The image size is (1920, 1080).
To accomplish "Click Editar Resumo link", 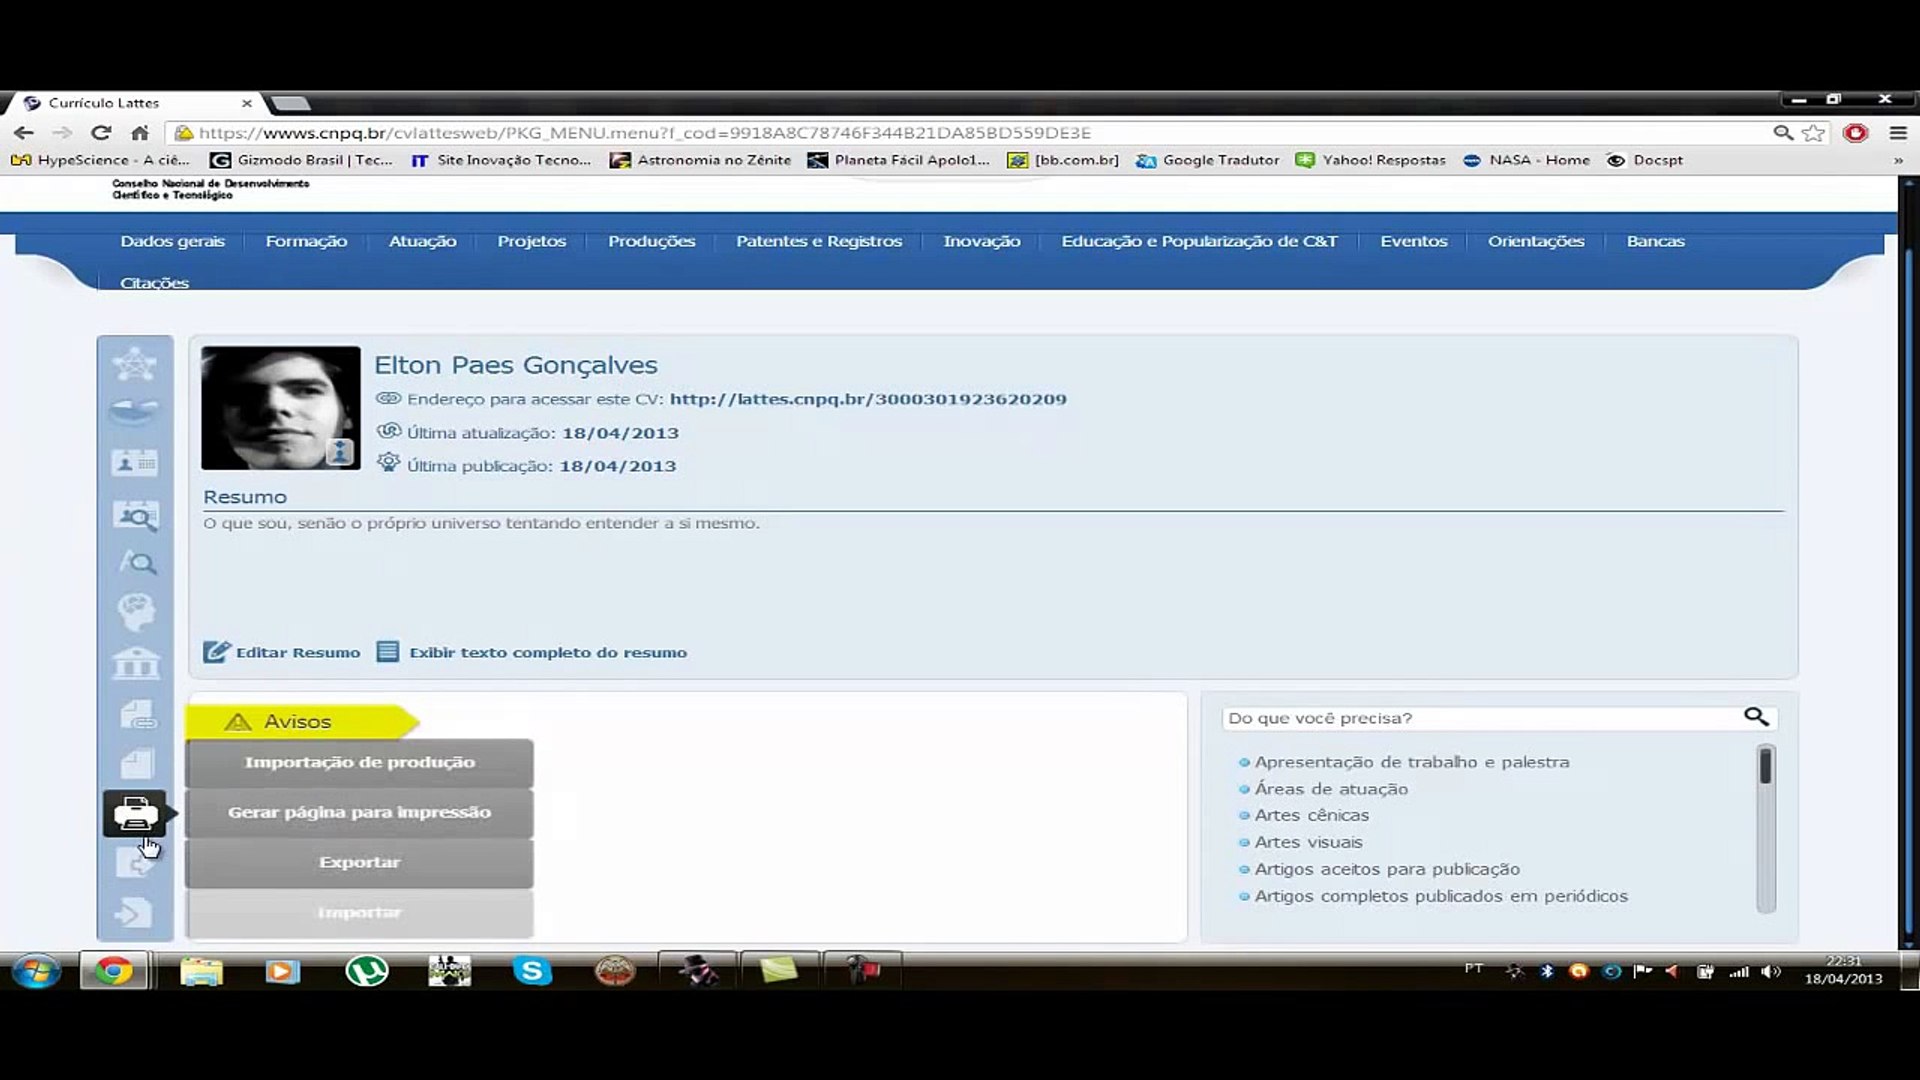I will (x=283, y=652).
